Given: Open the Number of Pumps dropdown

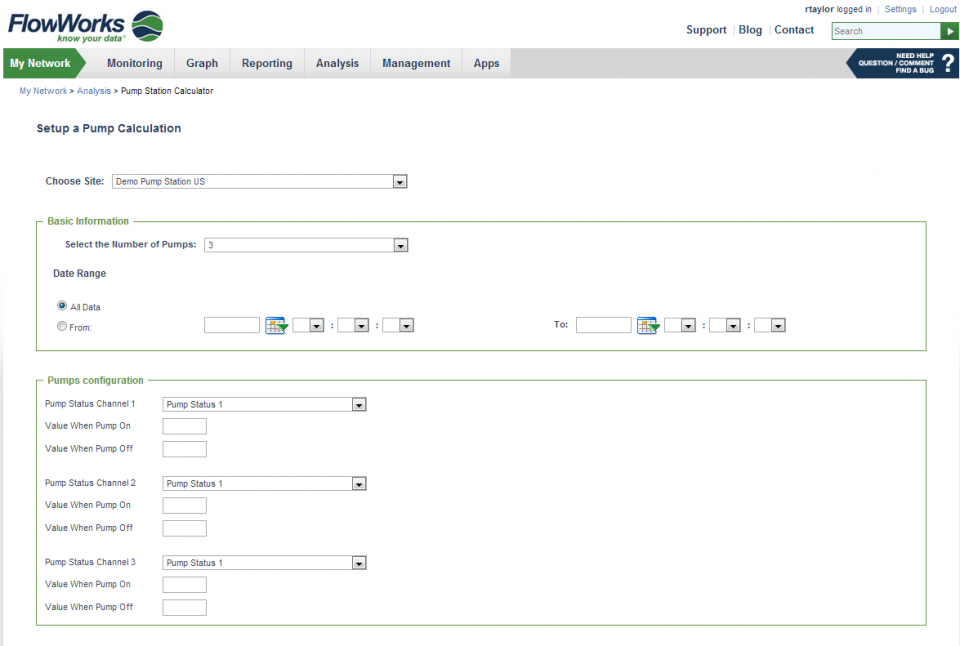Looking at the screenshot, I should tap(306, 245).
